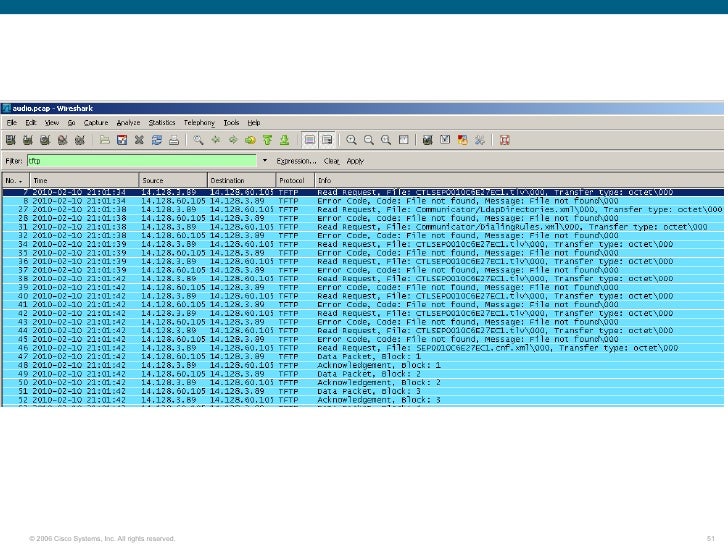
Task: Click the Find packet magnifier icon
Action: click(199, 140)
